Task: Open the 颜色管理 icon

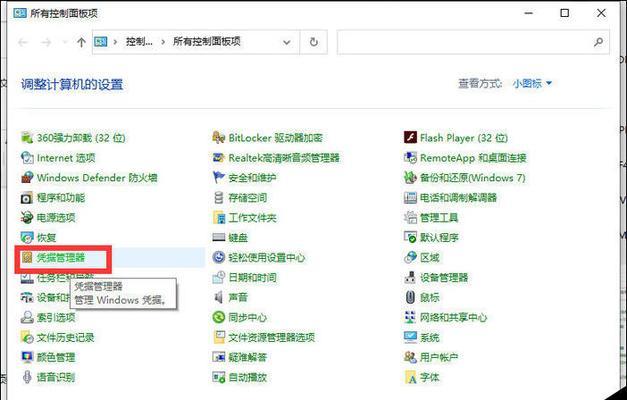Action: tap(27, 357)
